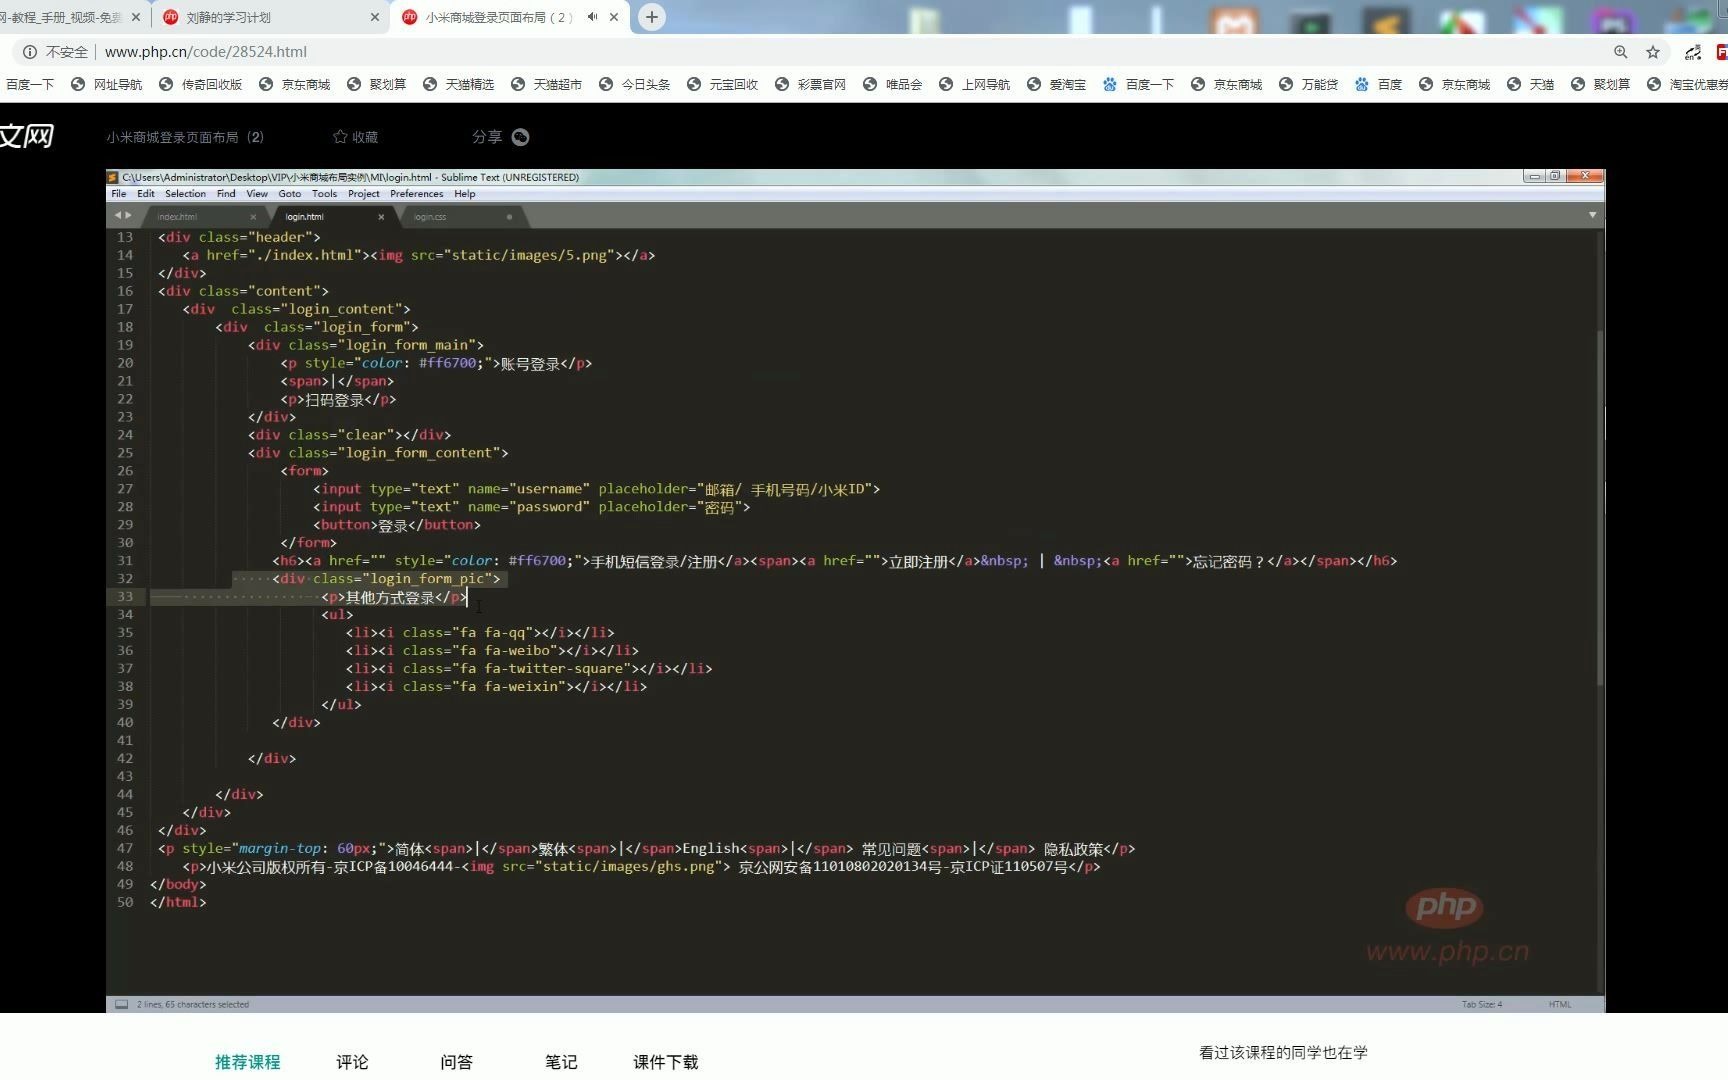The image size is (1728, 1080).
Task: Click the fa-twitter-square text on line 37
Action: tap(556, 668)
